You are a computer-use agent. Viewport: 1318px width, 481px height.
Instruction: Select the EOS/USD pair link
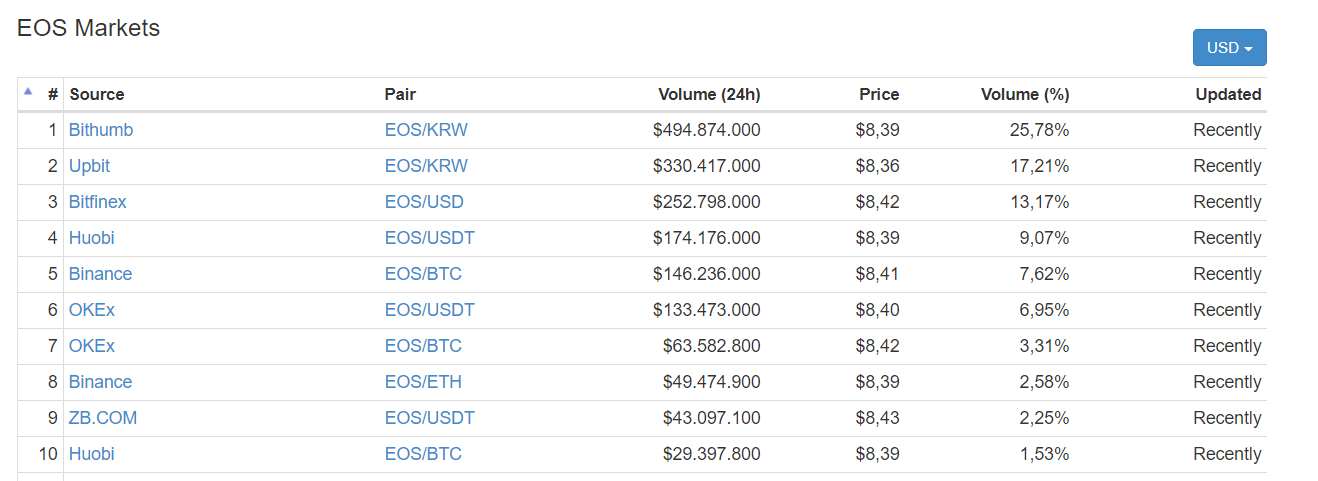(x=424, y=202)
